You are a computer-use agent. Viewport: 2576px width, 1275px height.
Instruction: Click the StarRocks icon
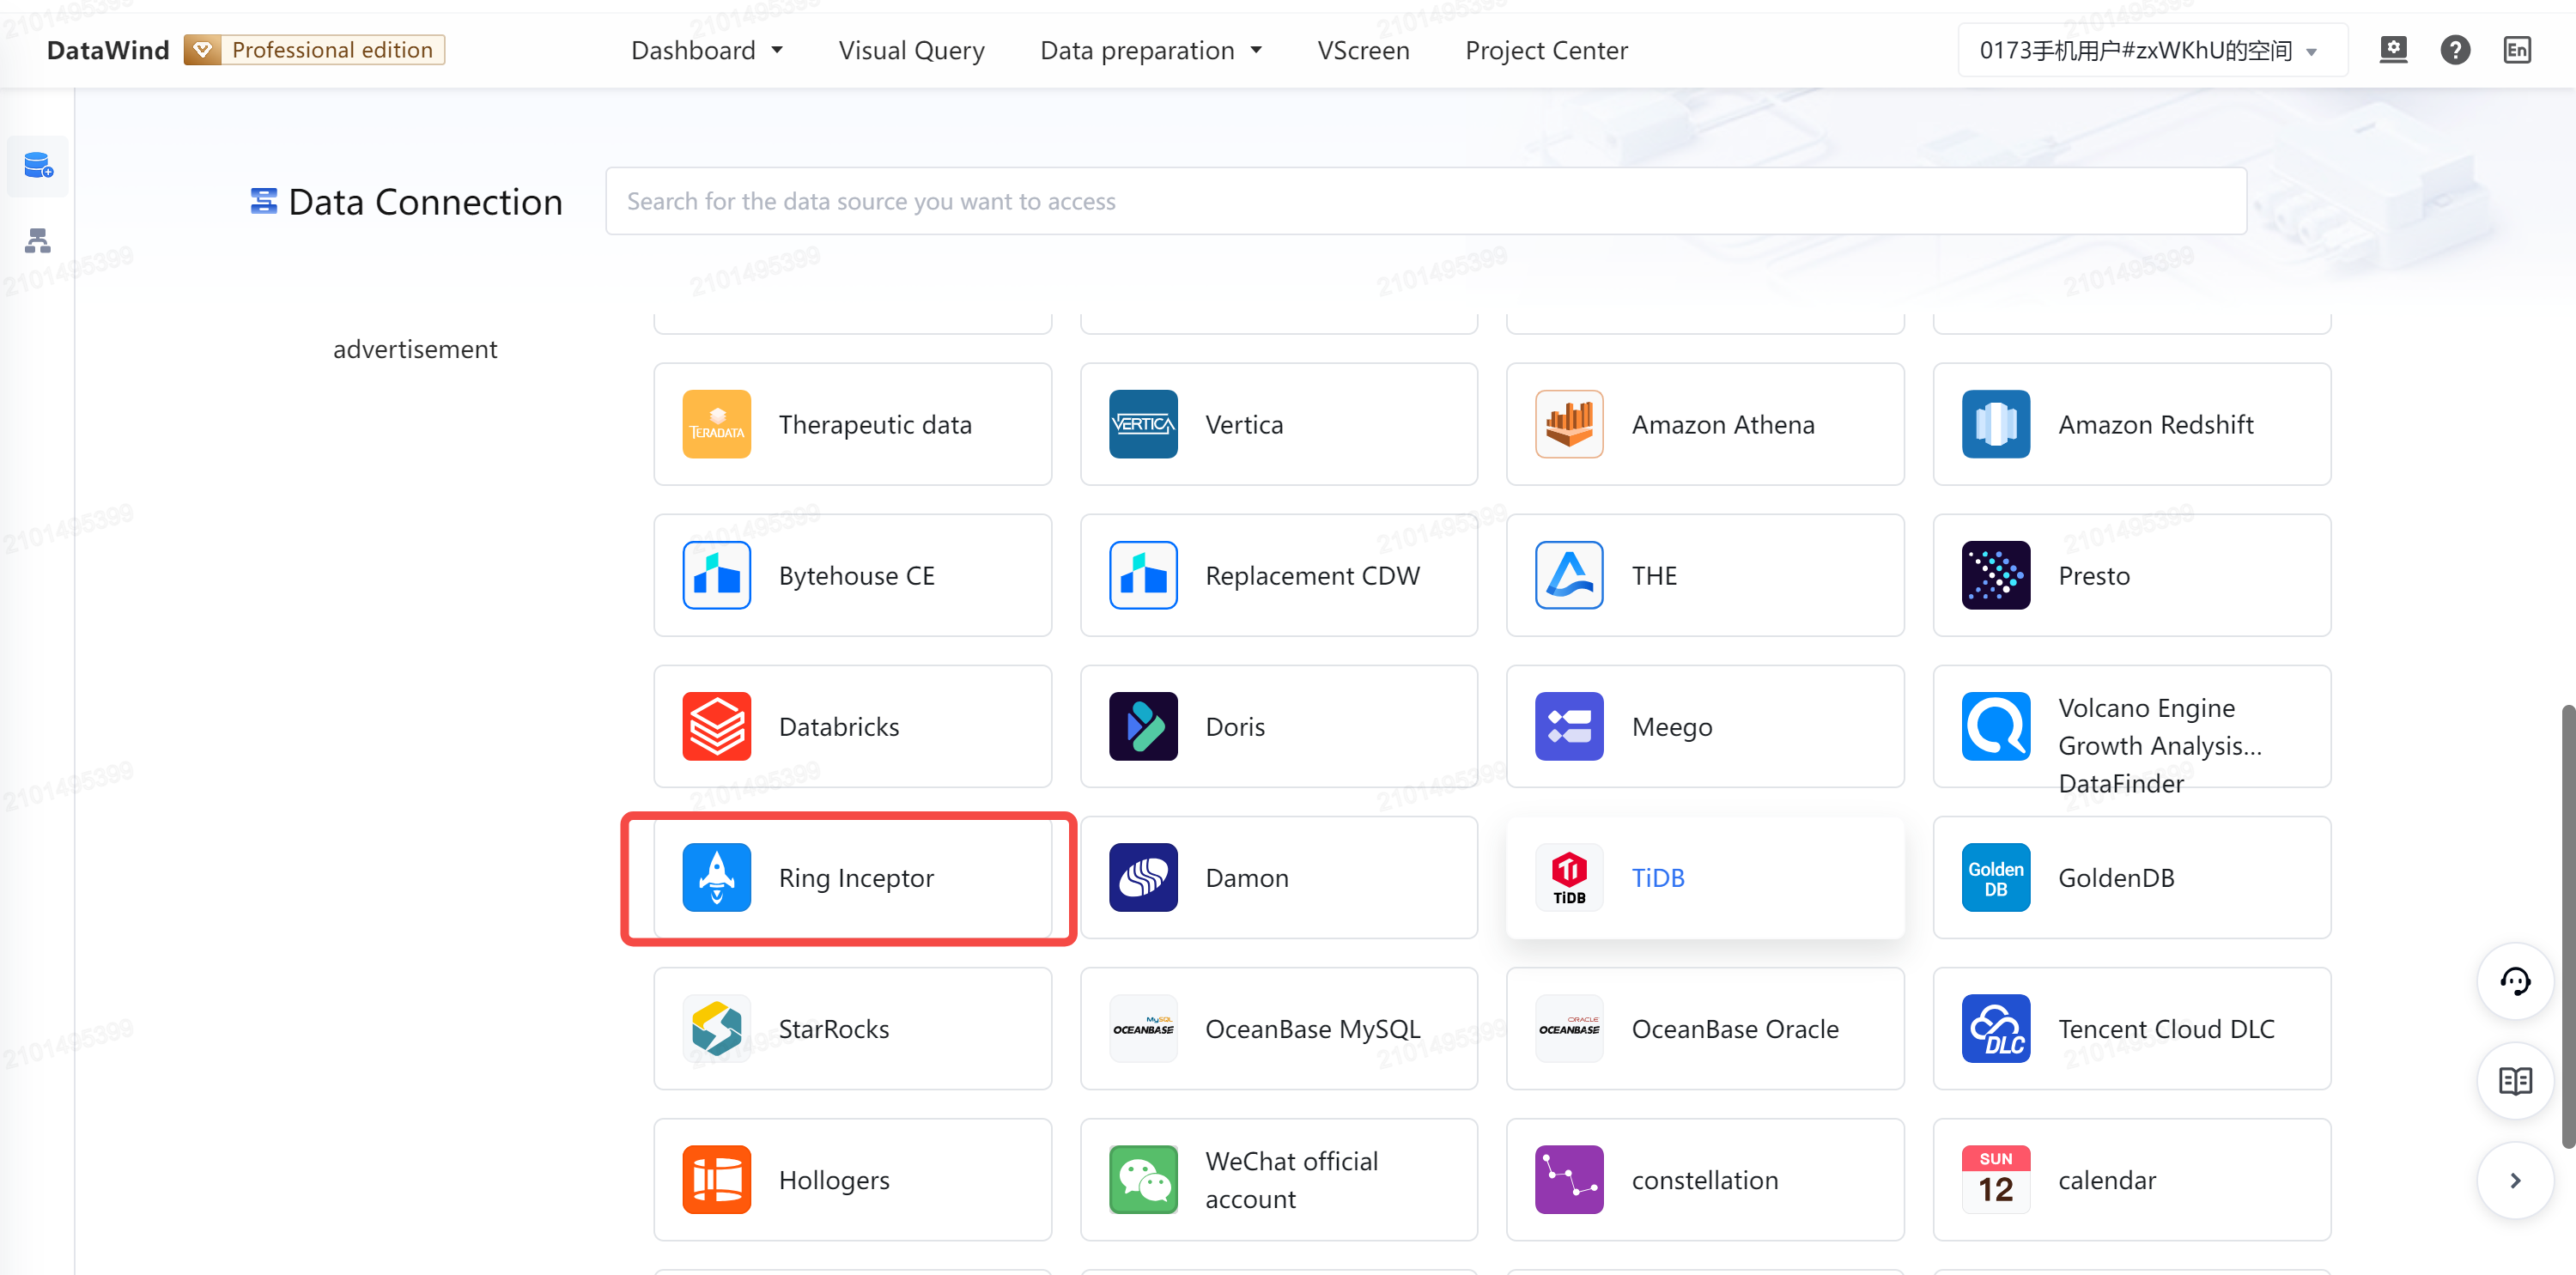coord(716,1028)
